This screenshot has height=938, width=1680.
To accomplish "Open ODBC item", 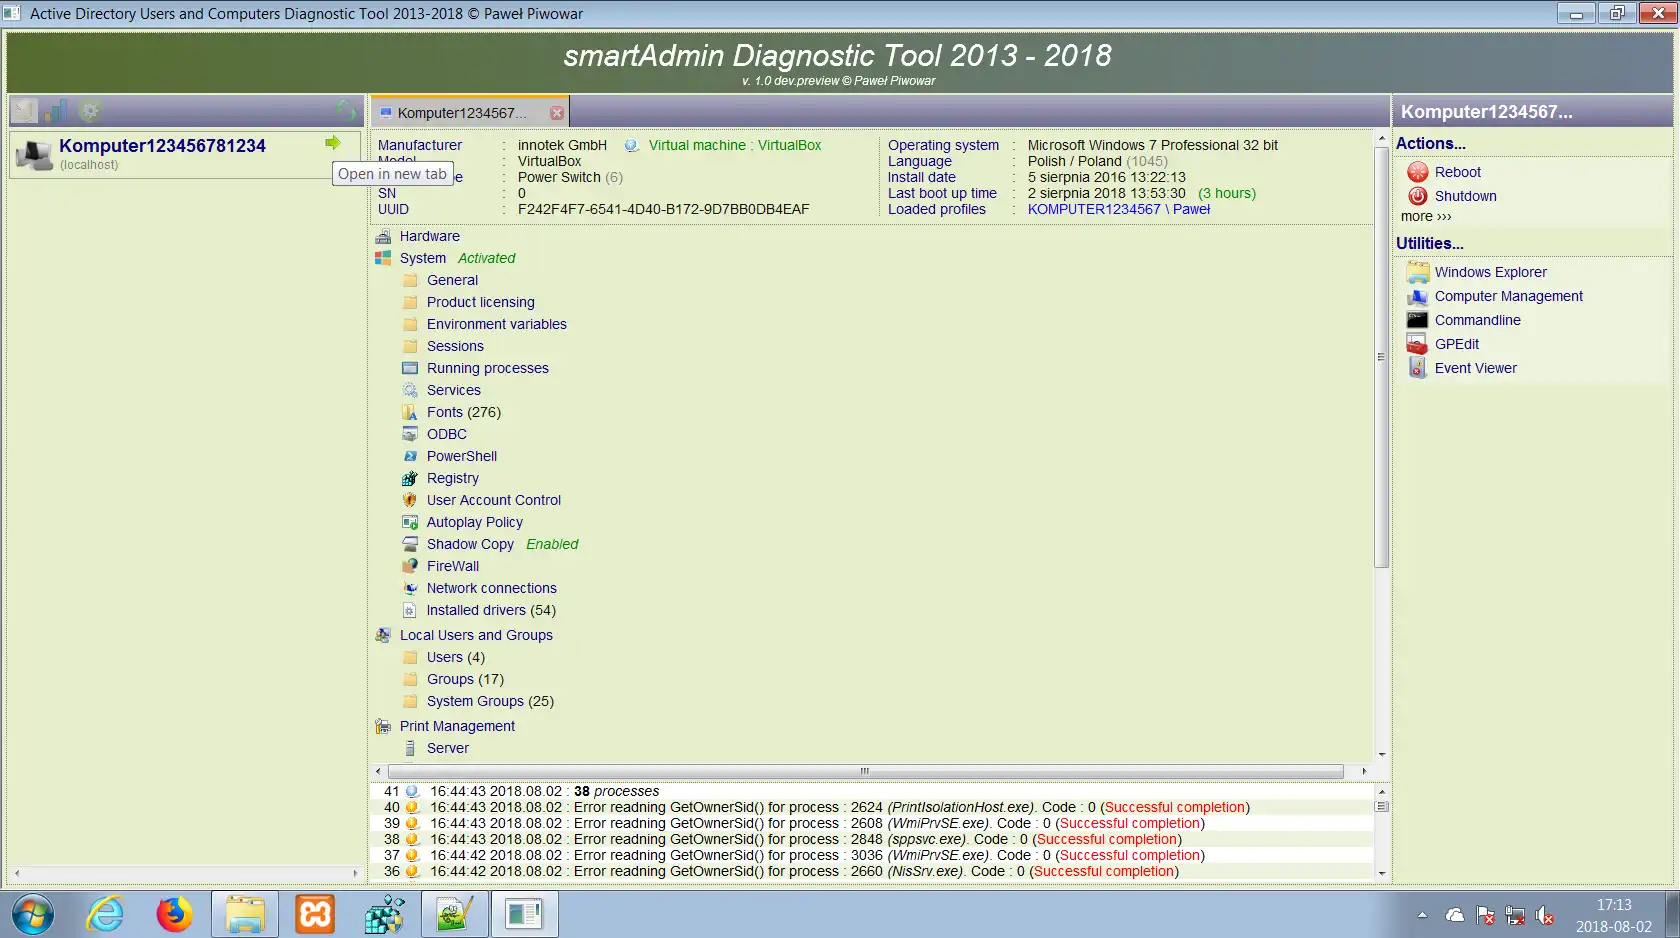I will pos(447,434).
